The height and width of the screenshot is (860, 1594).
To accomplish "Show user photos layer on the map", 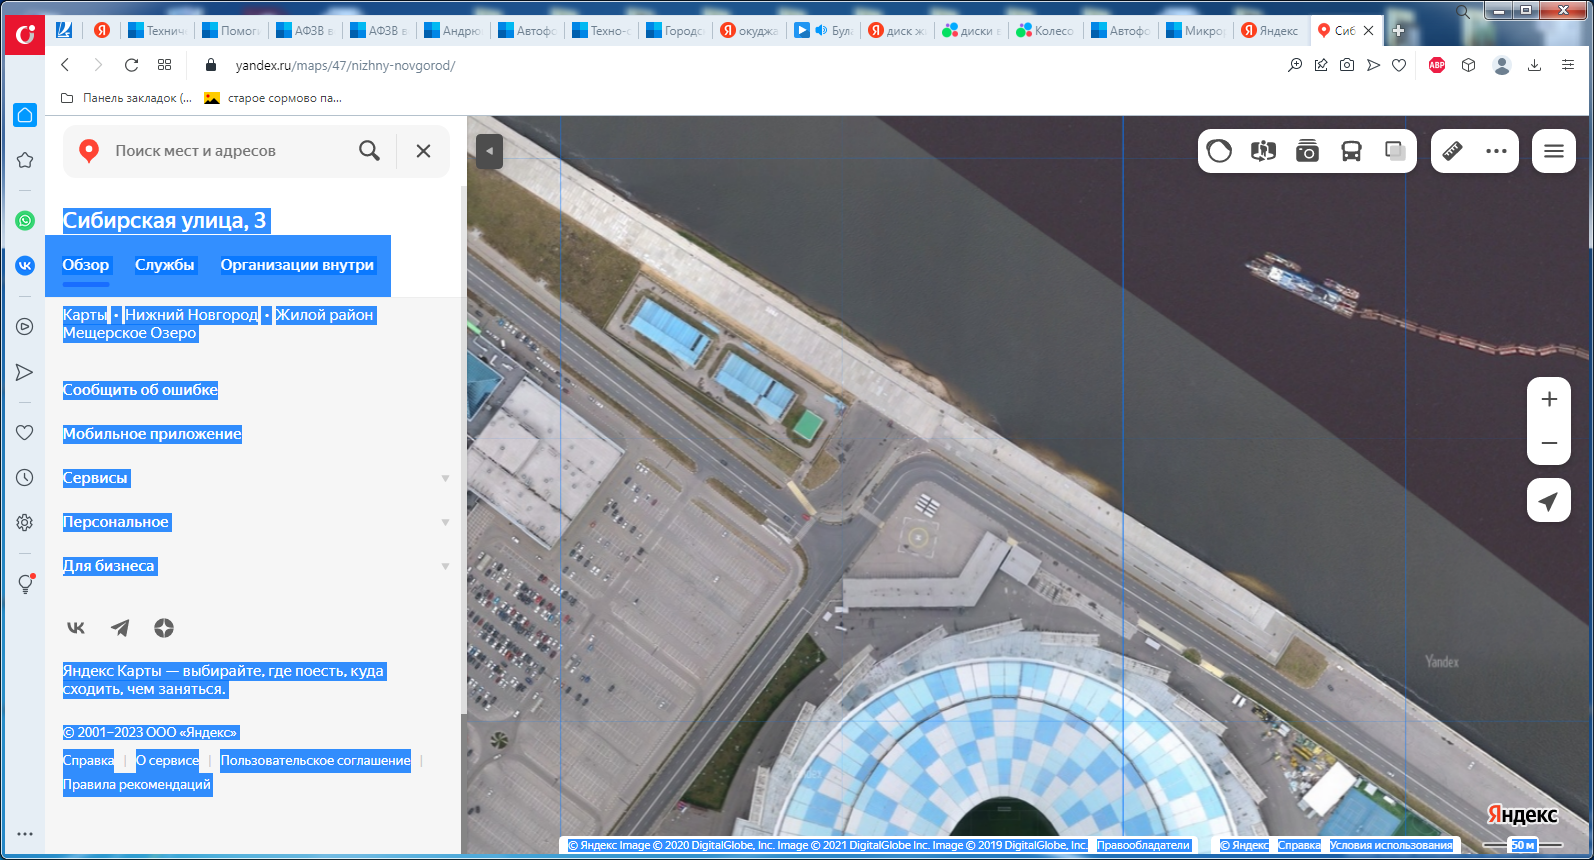I will click(1307, 151).
